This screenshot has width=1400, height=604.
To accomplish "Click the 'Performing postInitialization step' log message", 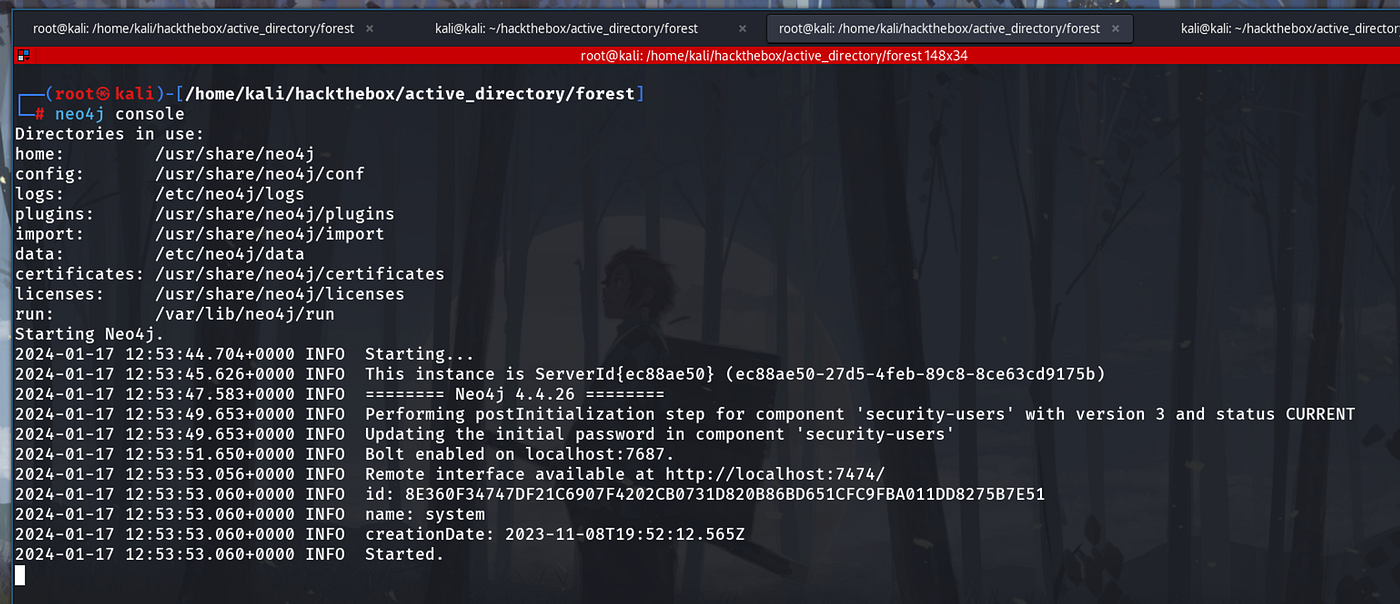I will (x=860, y=414).
